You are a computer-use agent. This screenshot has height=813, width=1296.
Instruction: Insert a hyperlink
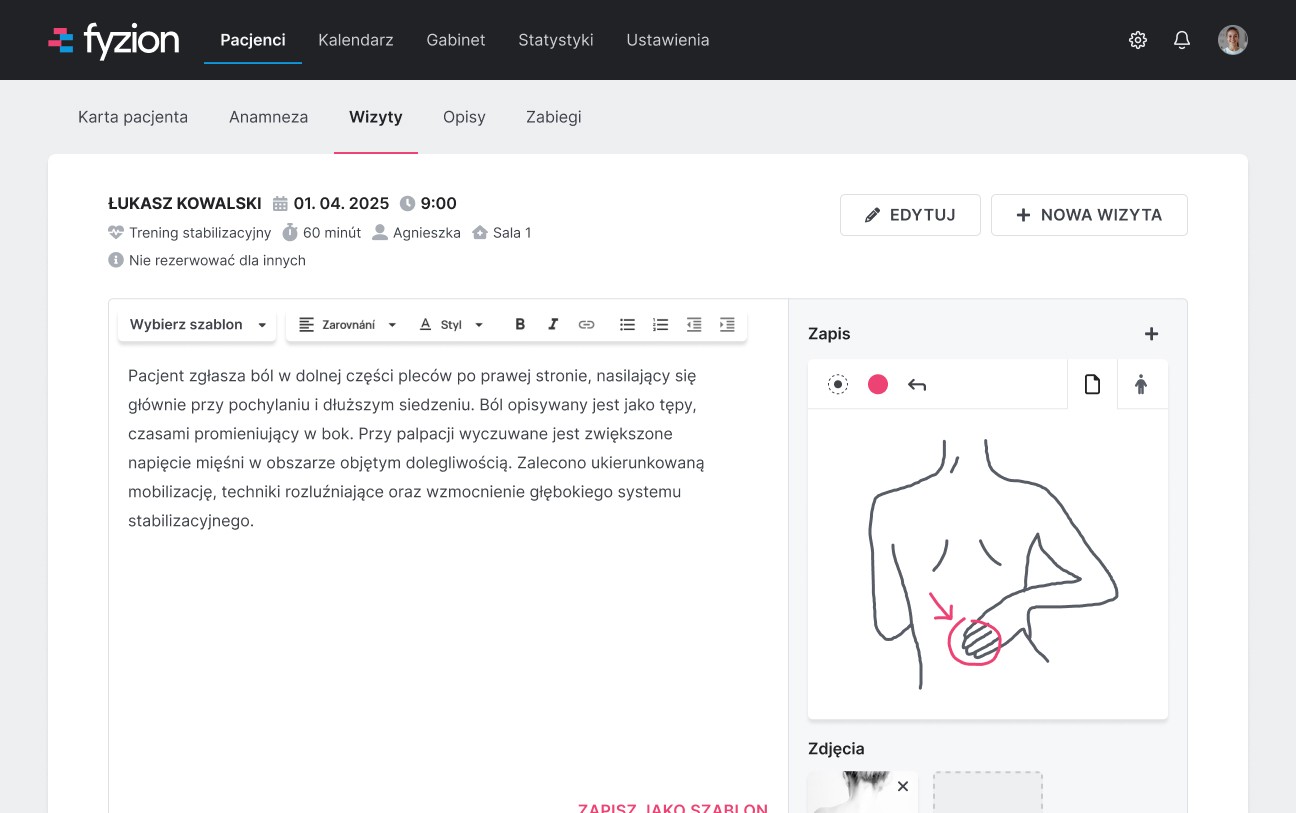point(587,325)
